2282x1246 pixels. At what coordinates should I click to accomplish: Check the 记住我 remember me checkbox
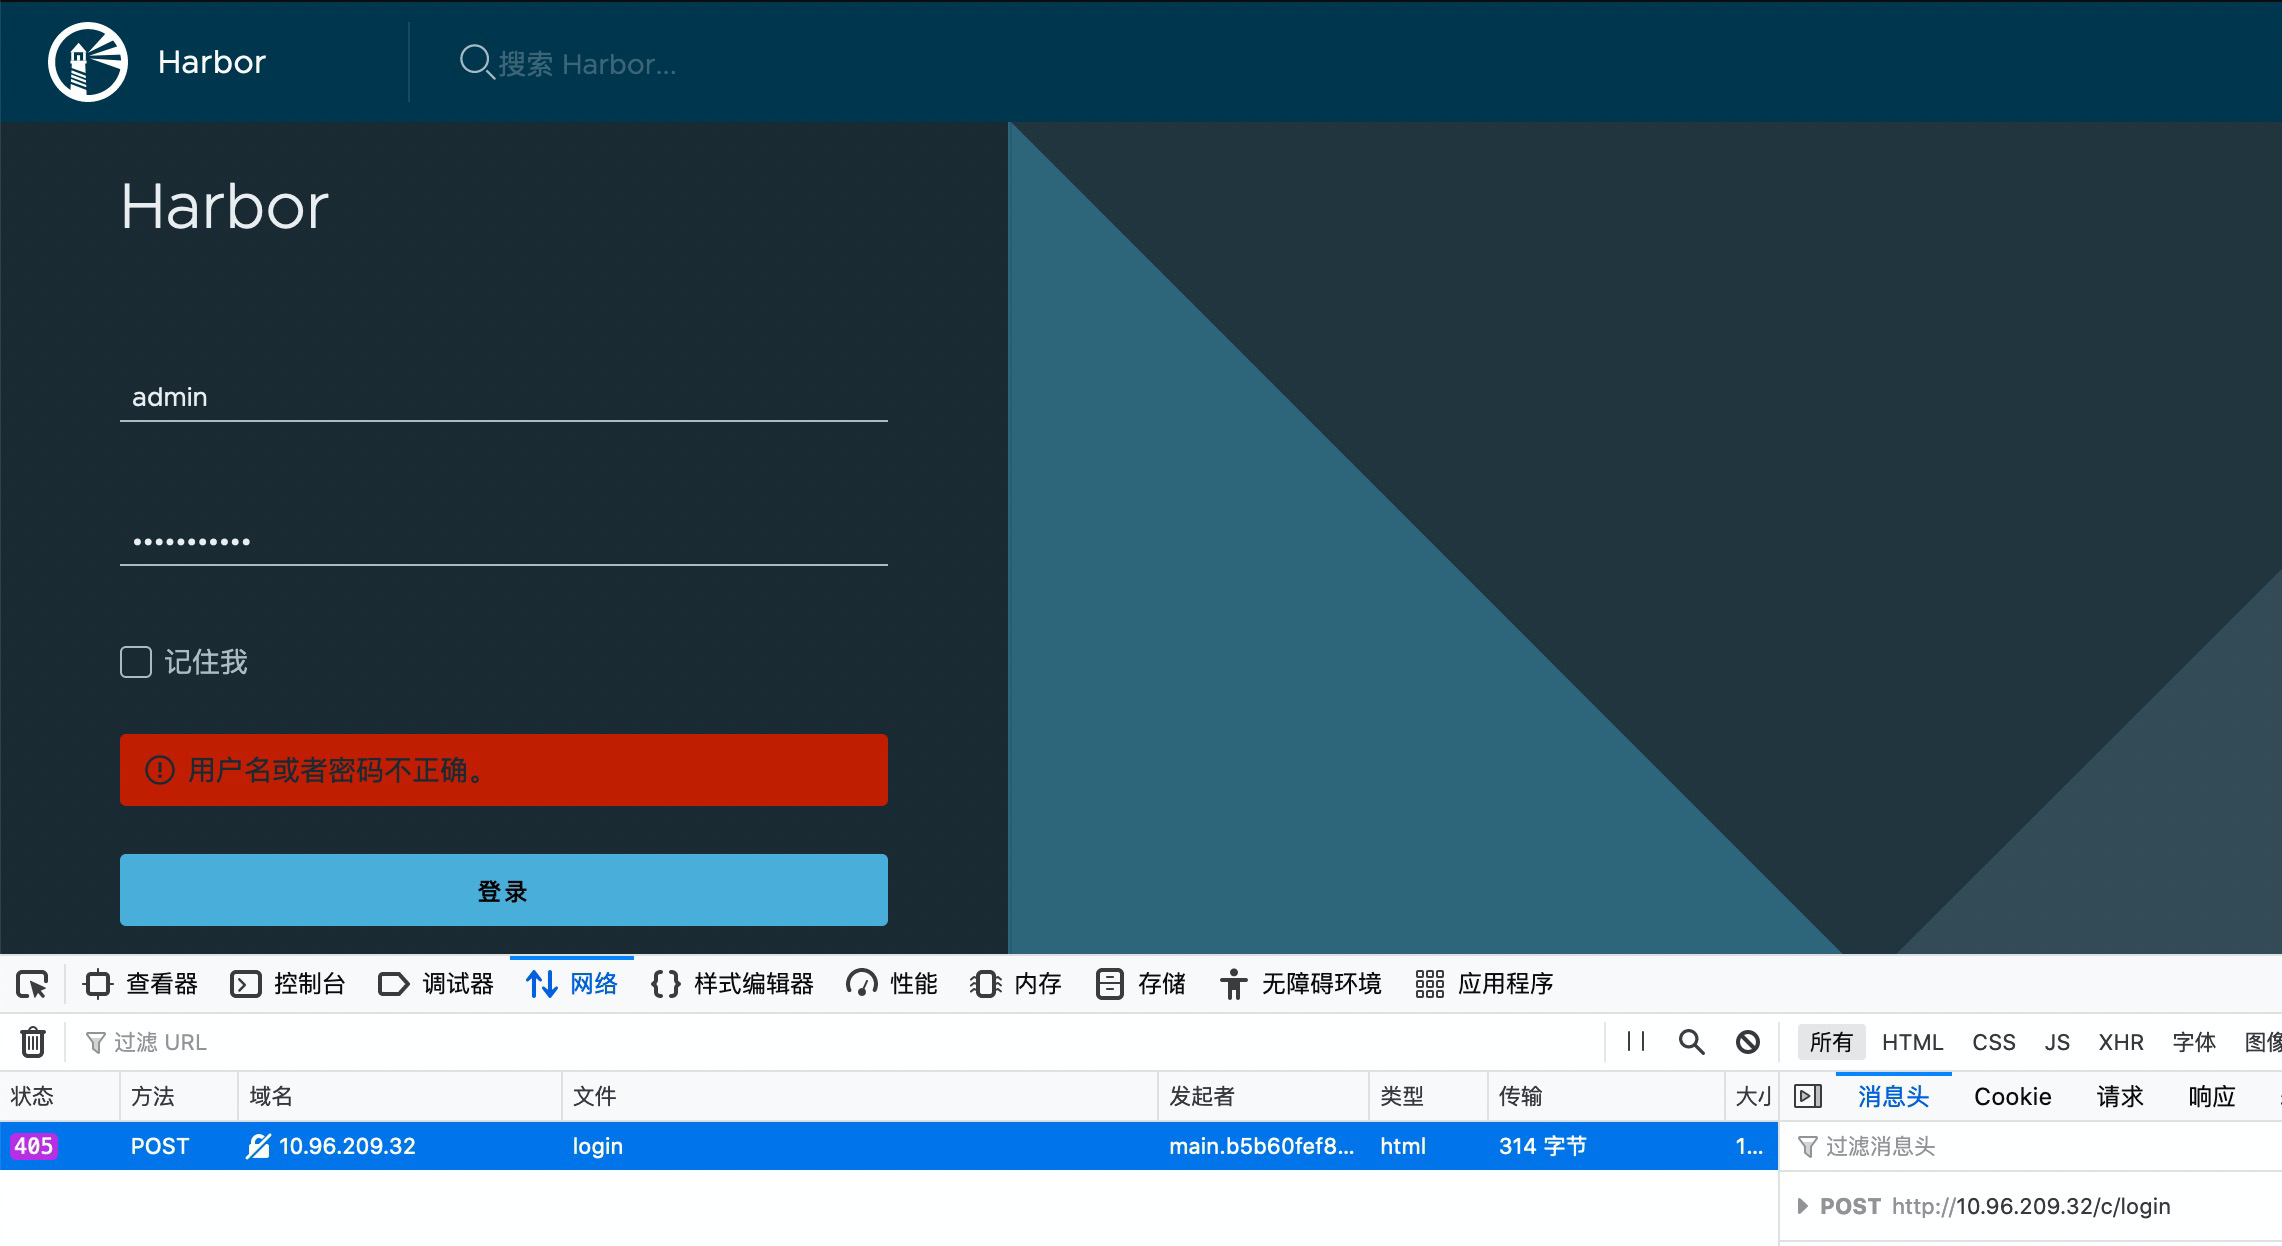pyautogui.click(x=135, y=661)
